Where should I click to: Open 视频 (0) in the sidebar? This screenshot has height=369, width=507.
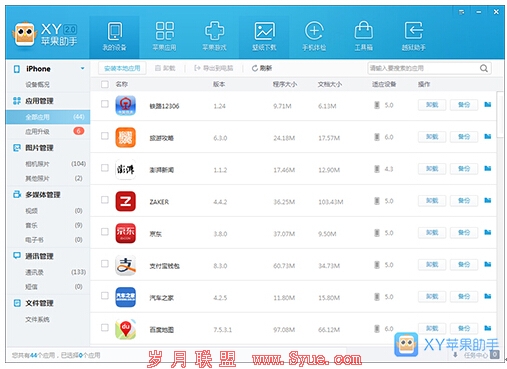coord(48,211)
